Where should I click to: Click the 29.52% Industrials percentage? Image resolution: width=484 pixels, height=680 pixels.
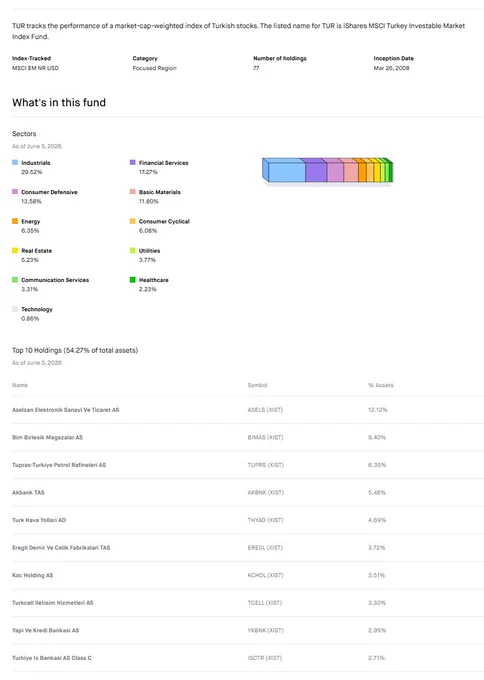[32, 172]
